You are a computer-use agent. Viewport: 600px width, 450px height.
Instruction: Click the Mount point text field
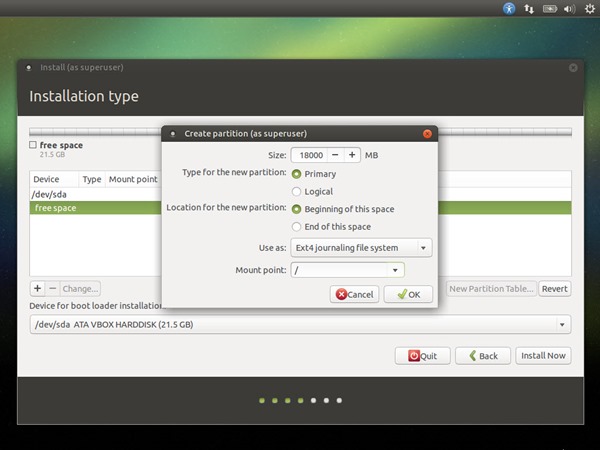pyautogui.click(x=340, y=270)
